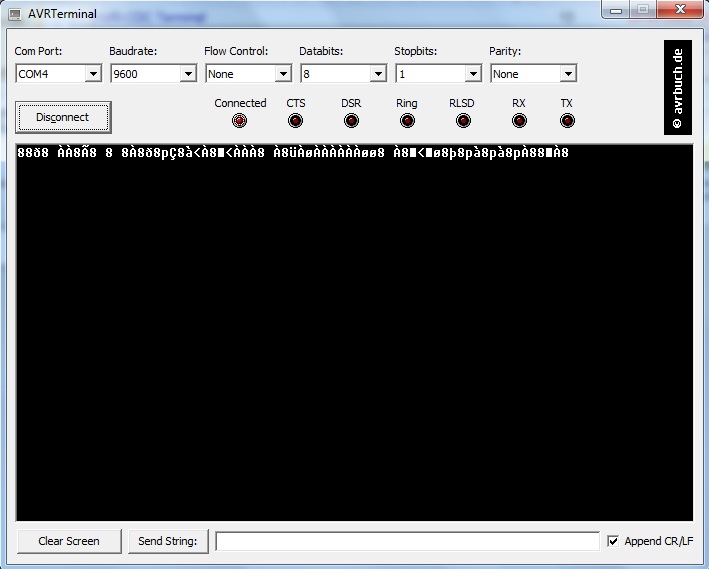This screenshot has height=569, width=709.
Task: Click the TX status LED
Action: (567, 120)
